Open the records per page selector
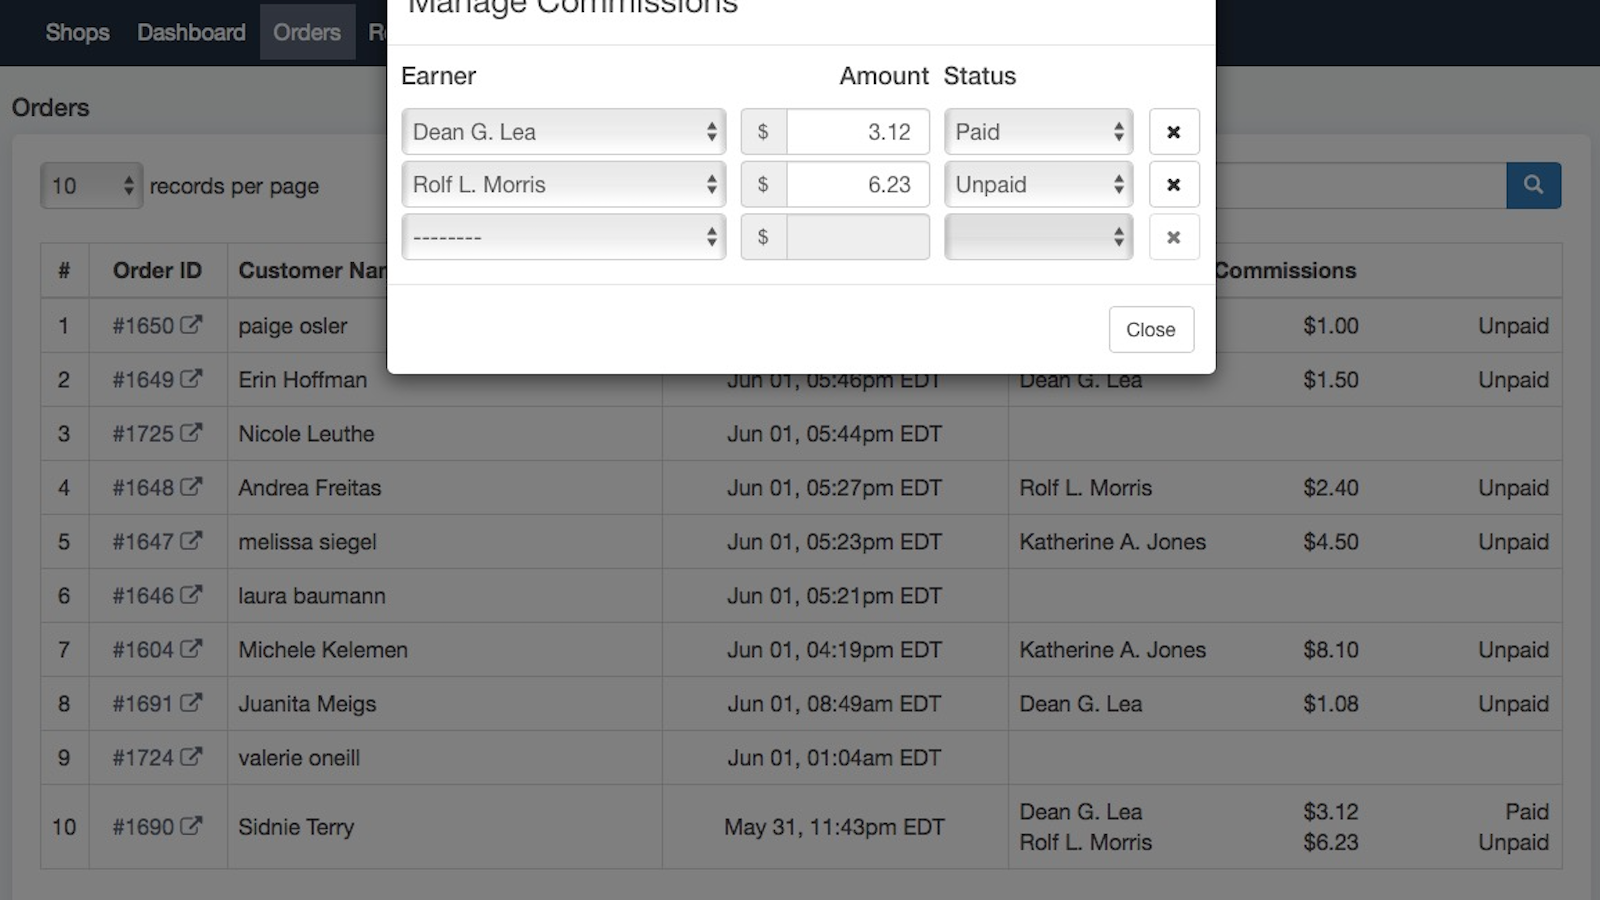 point(91,186)
